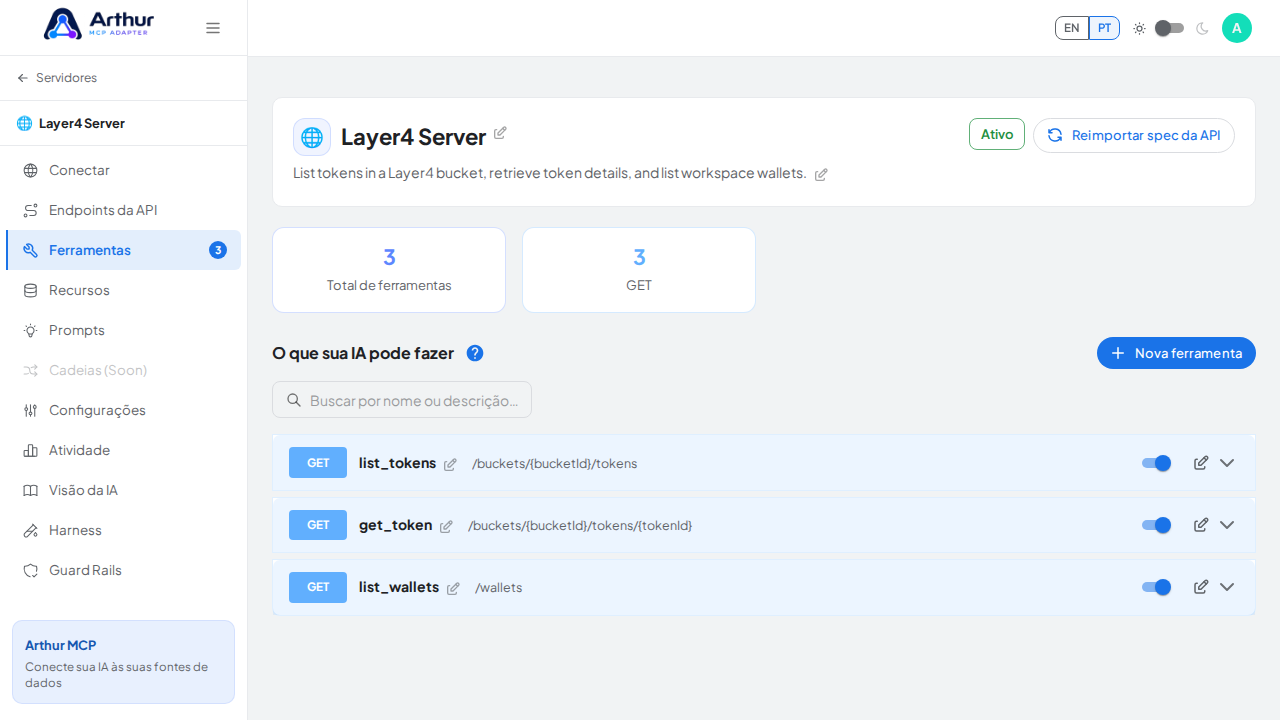The image size is (1280, 720).
Task: Focus the Buscar por nome ou descrição field
Action: 402,400
